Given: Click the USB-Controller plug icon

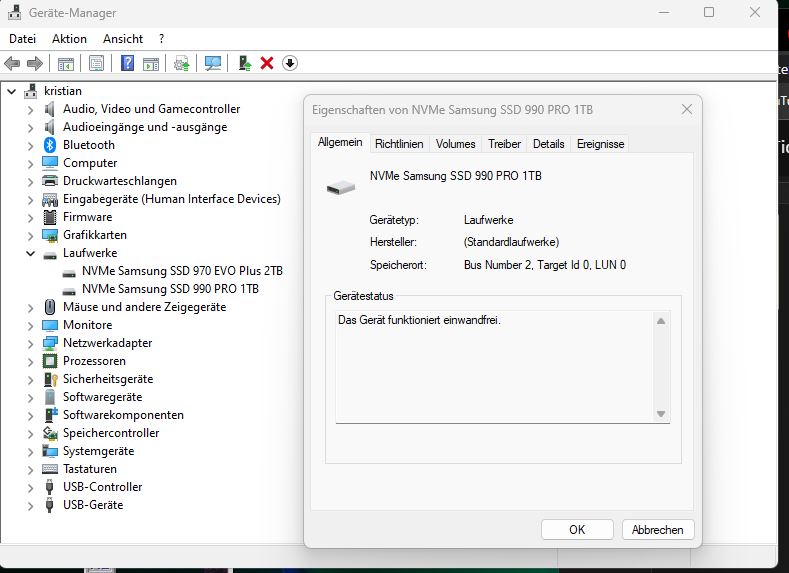Looking at the screenshot, I should (49, 487).
